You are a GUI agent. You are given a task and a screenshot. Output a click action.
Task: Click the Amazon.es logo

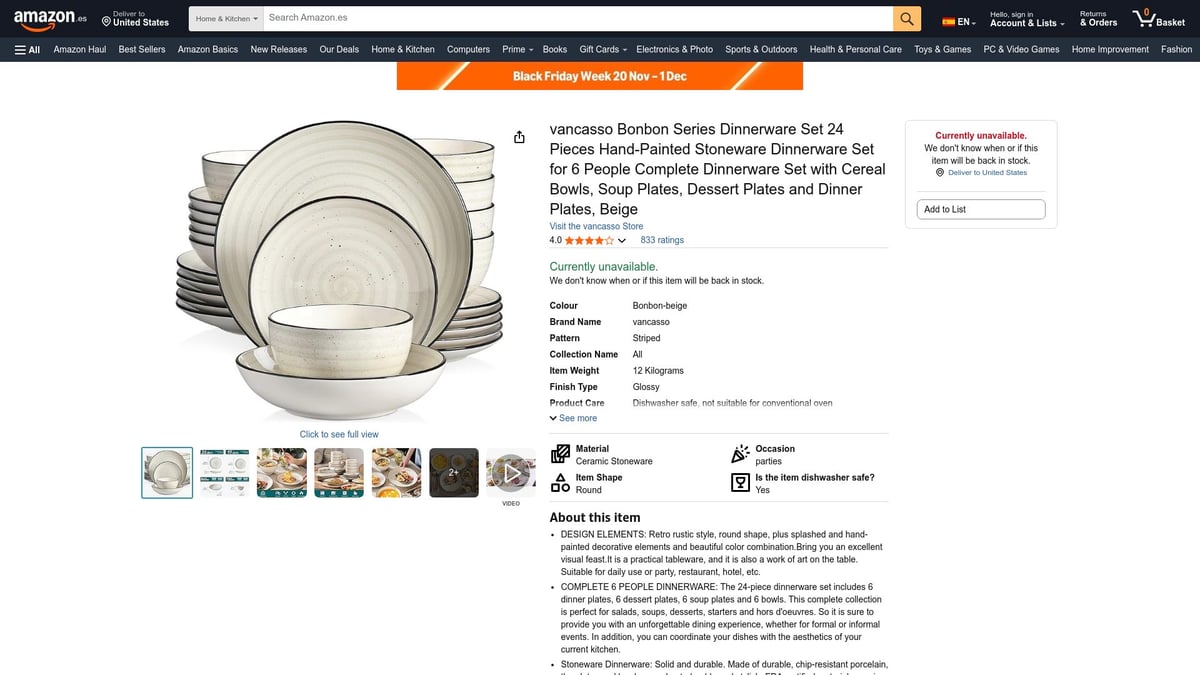[x=50, y=19]
